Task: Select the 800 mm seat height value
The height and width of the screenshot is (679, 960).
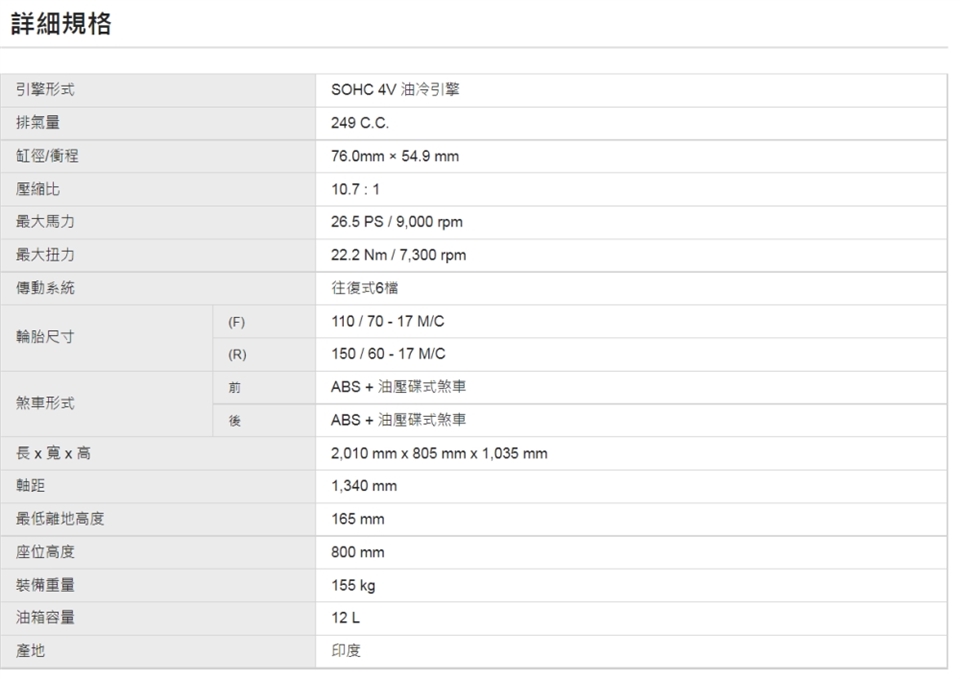Action: (357, 552)
